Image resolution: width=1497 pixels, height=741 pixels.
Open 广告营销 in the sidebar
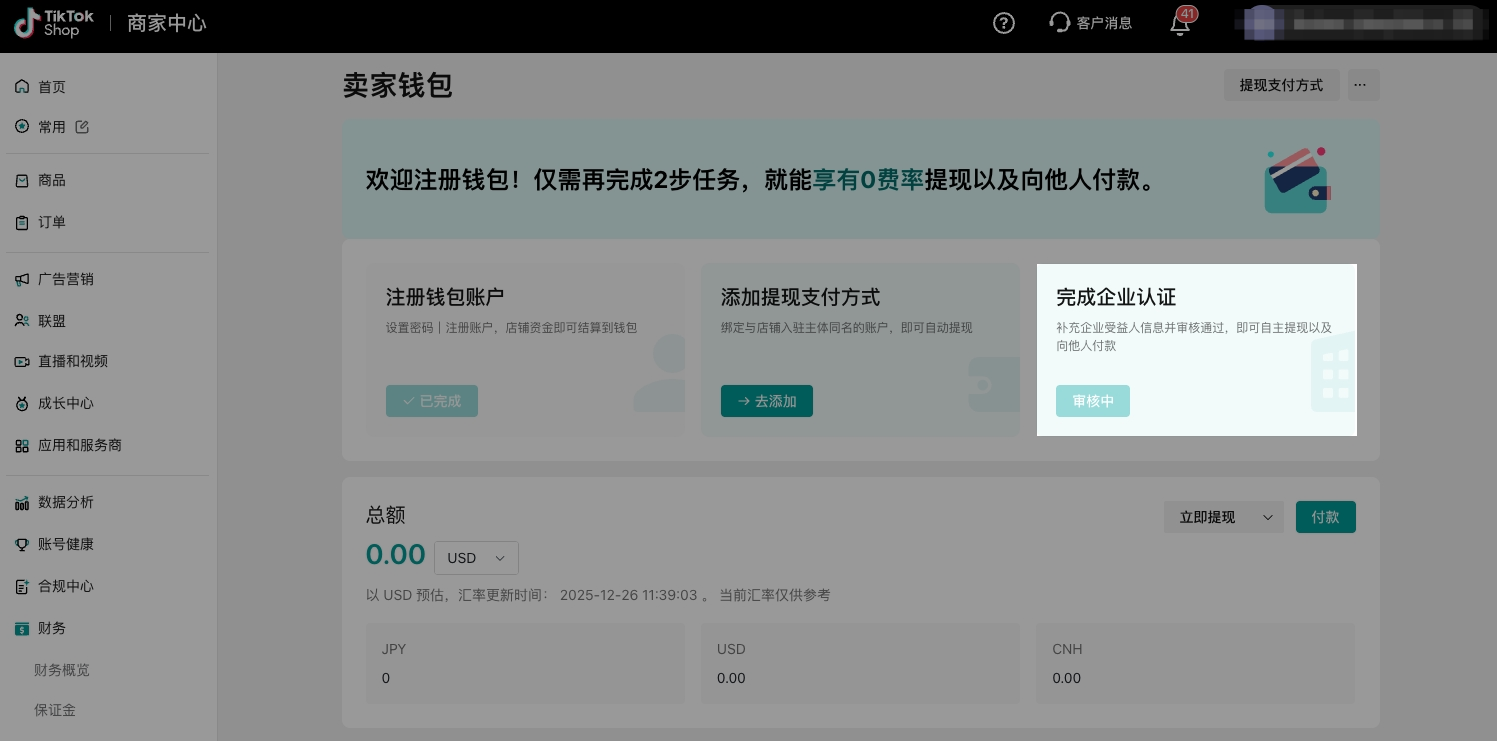click(66, 279)
